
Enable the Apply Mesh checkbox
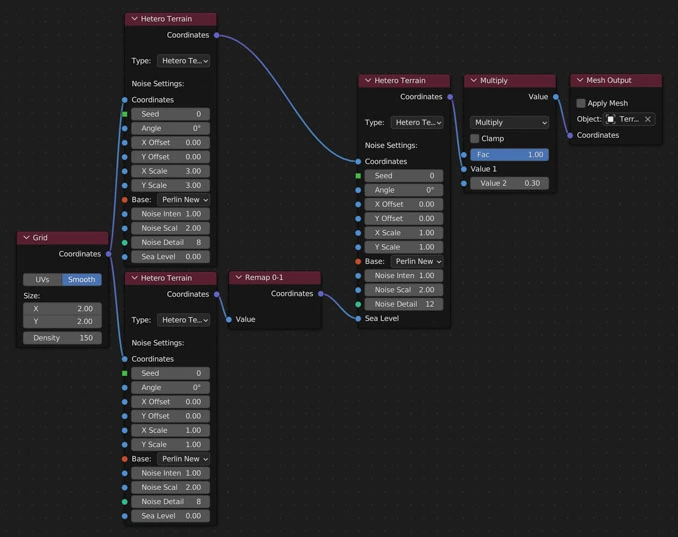[581, 103]
